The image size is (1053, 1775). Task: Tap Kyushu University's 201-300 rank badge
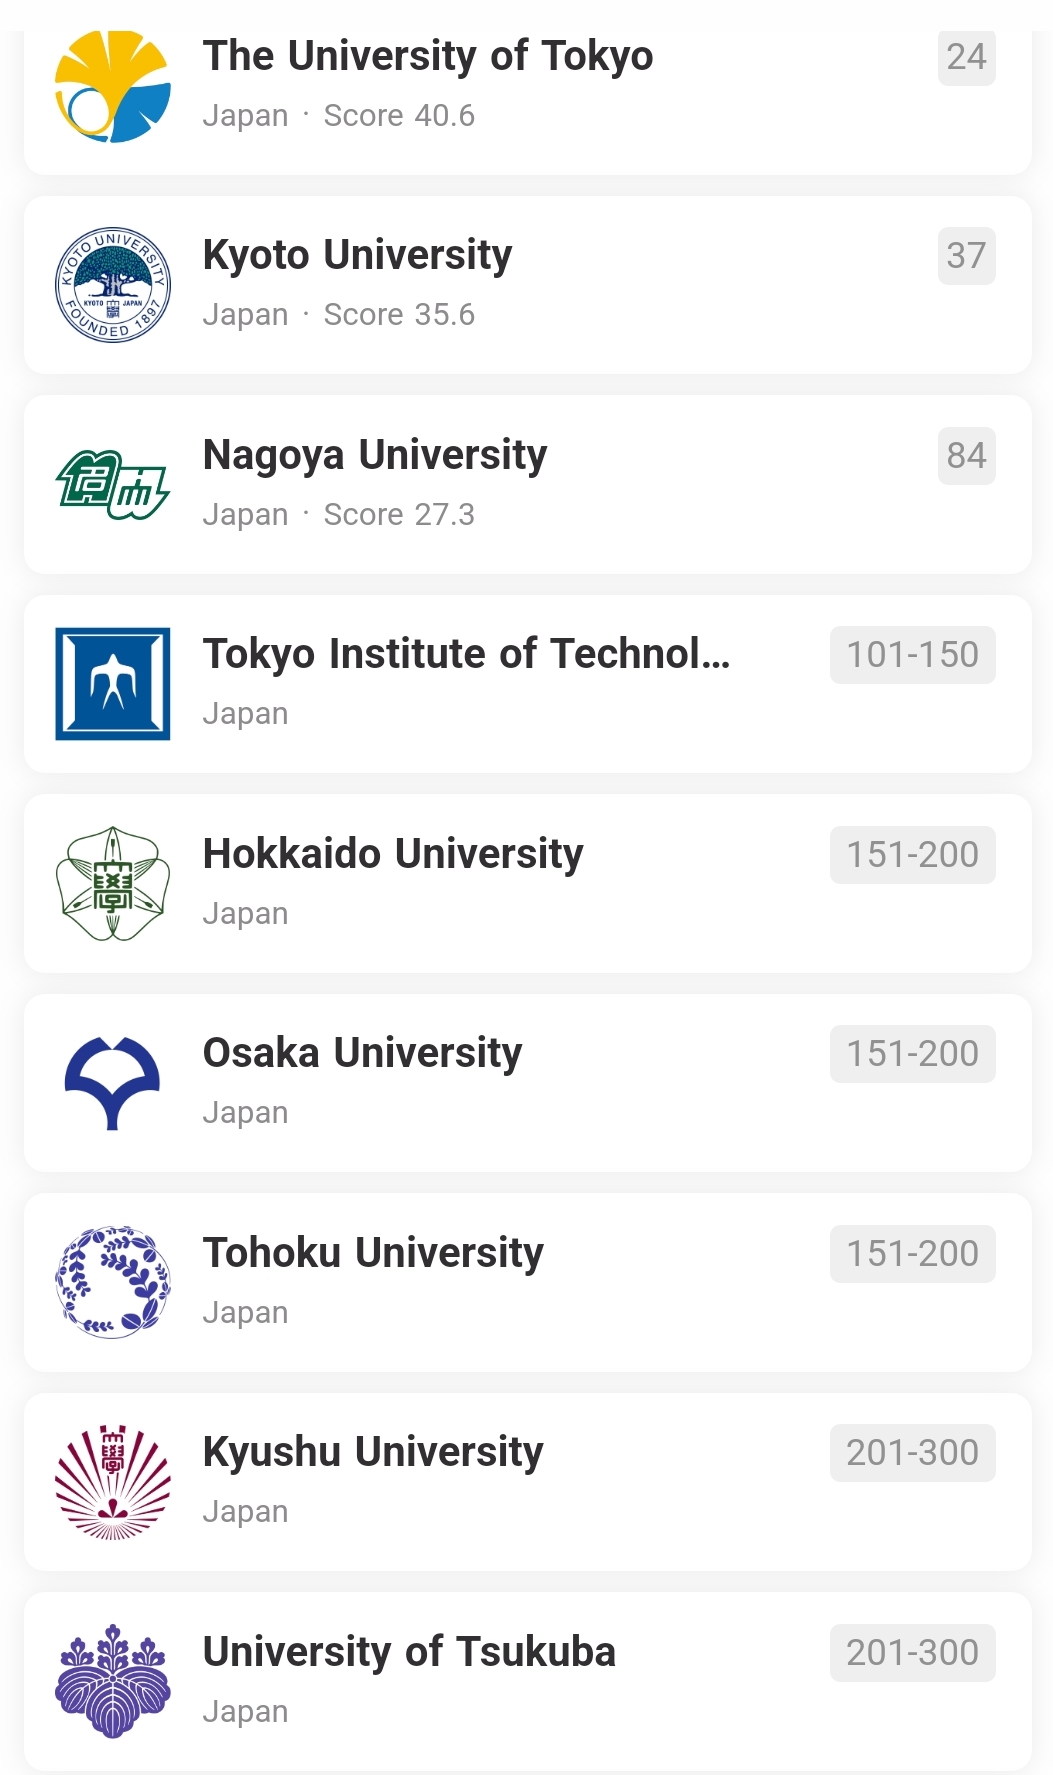pyautogui.click(x=912, y=1453)
